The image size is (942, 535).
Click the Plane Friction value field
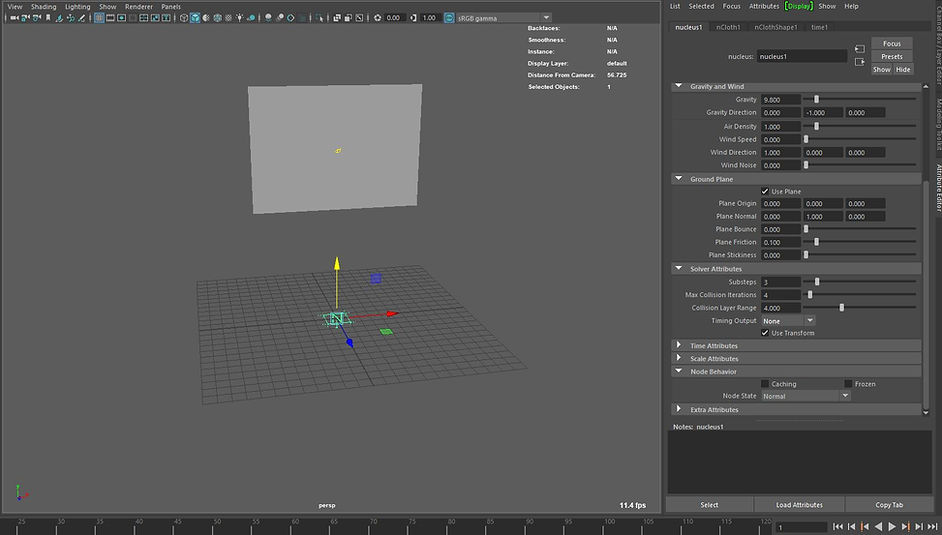780,242
